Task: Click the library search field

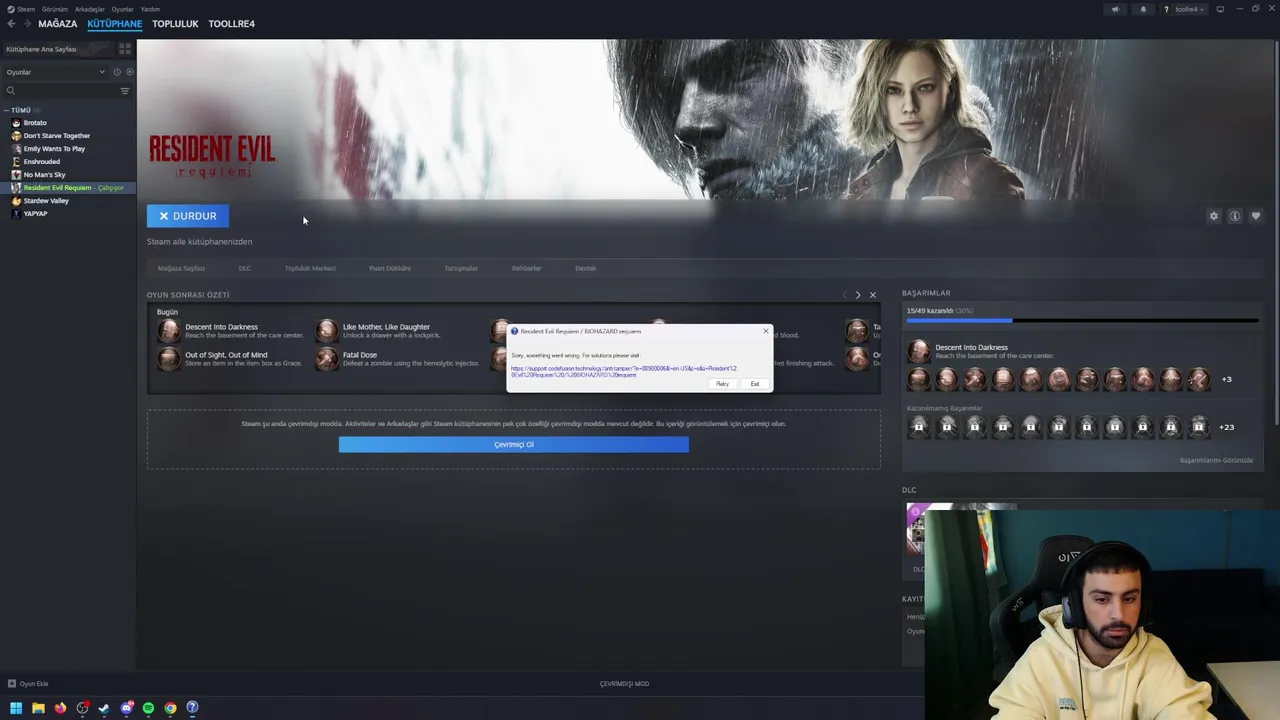Action: [60, 90]
